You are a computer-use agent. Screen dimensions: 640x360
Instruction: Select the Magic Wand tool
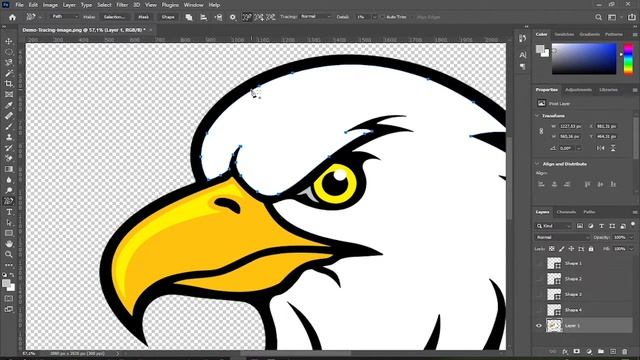pyautogui.click(x=9, y=73)
